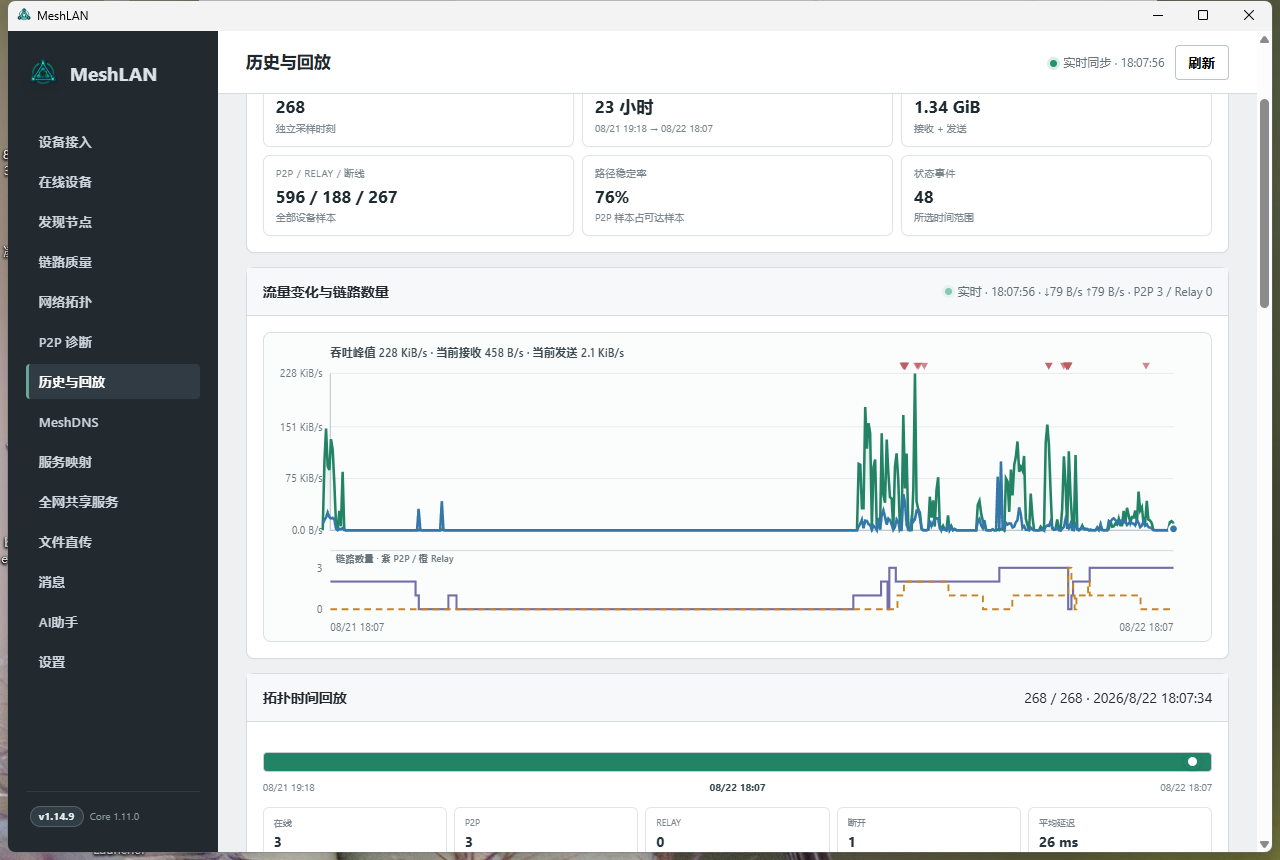Click the topology playback slider handle
The height and width of the screenshot is (860, 1280).
pos(1192,762)
